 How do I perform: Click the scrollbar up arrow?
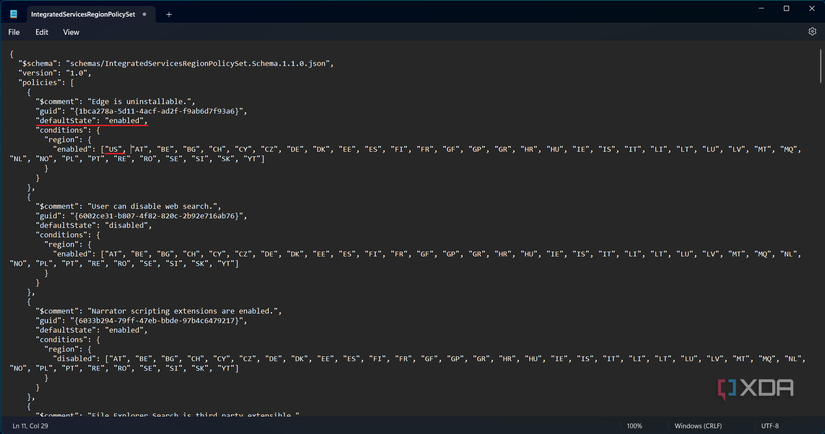coord(820,47)
